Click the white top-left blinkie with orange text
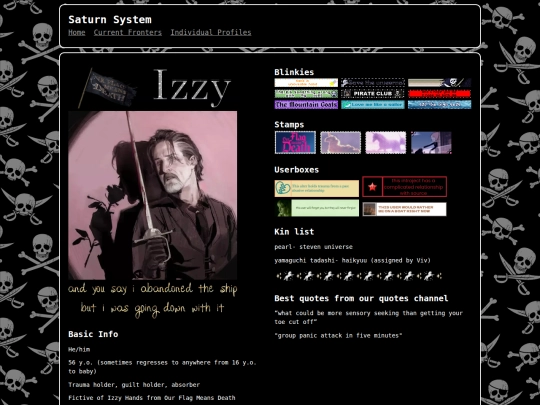Image resolution: width=540 pixels, height=405 pixels. point(306,83)
